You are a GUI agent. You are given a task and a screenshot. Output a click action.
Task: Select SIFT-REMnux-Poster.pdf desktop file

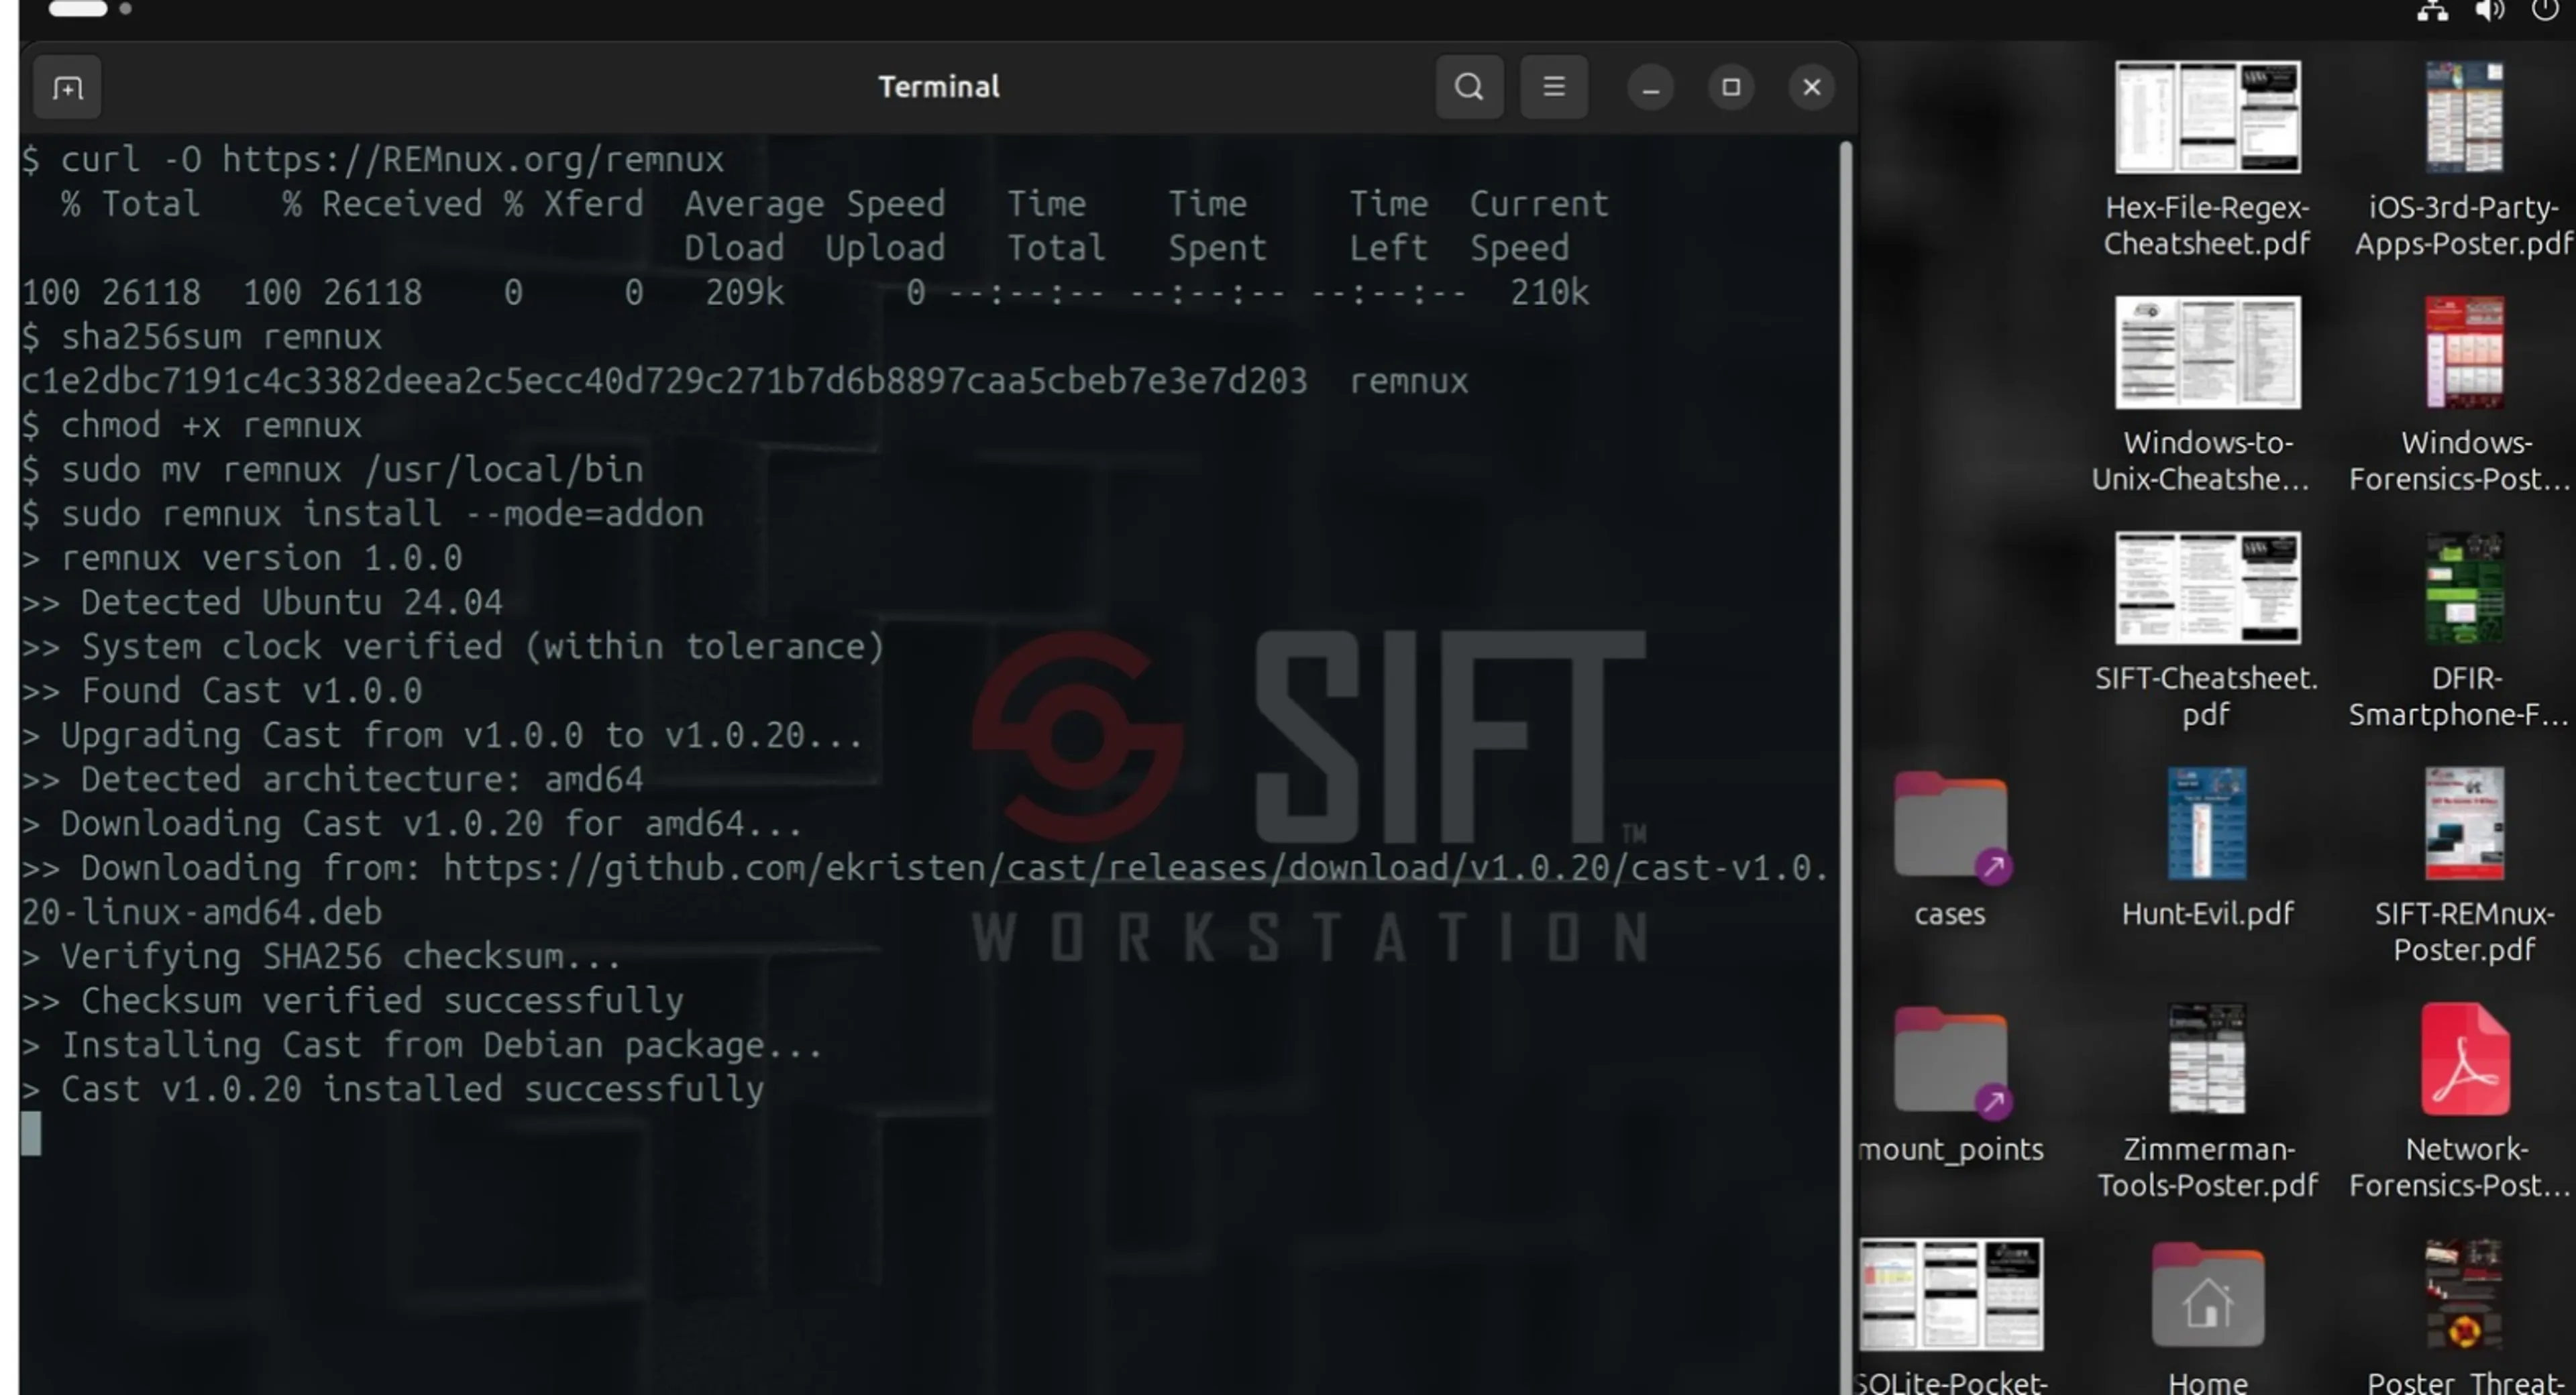click(x=2463, y=866)
